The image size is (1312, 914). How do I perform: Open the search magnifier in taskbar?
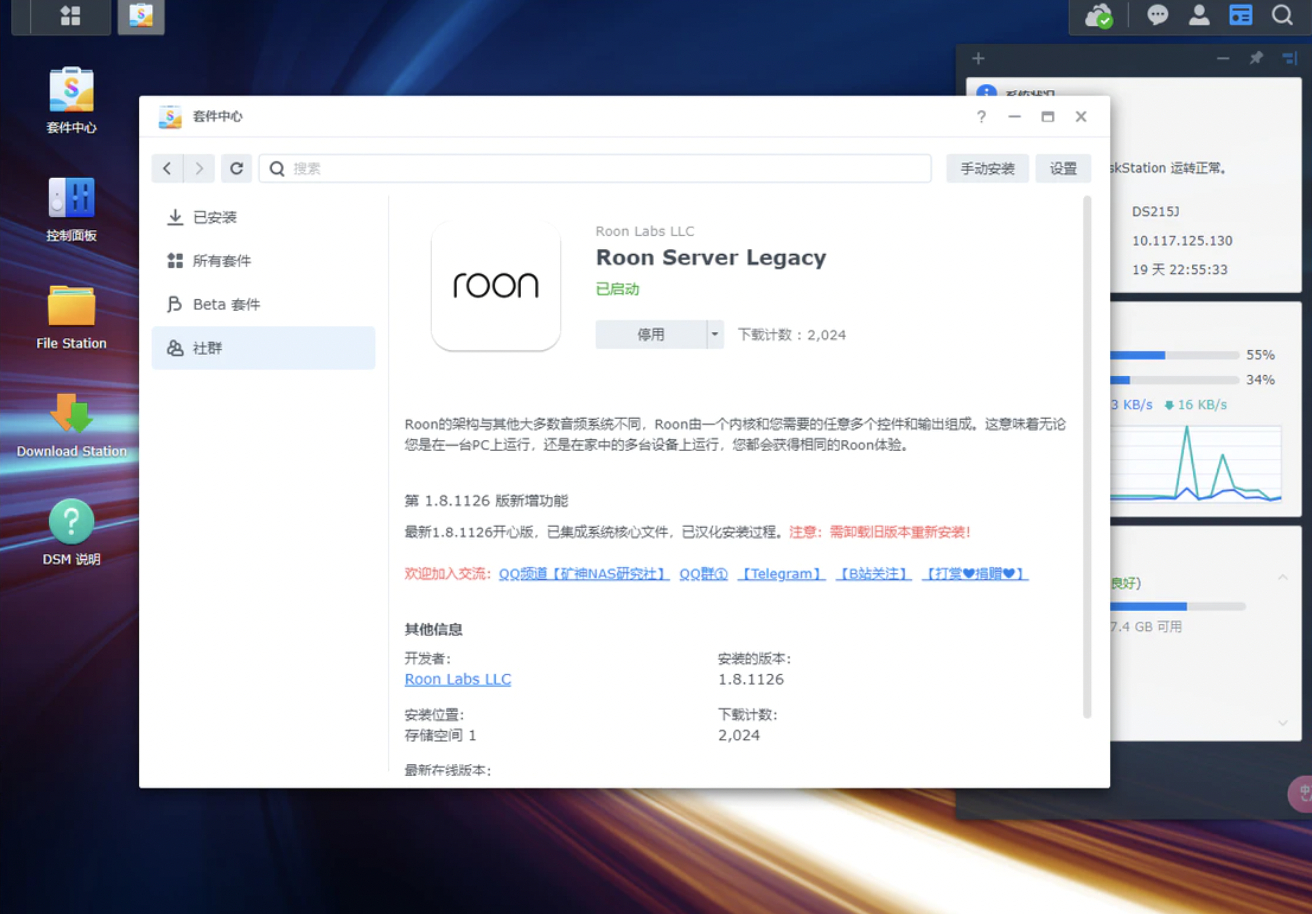(x=1282, y=15)
